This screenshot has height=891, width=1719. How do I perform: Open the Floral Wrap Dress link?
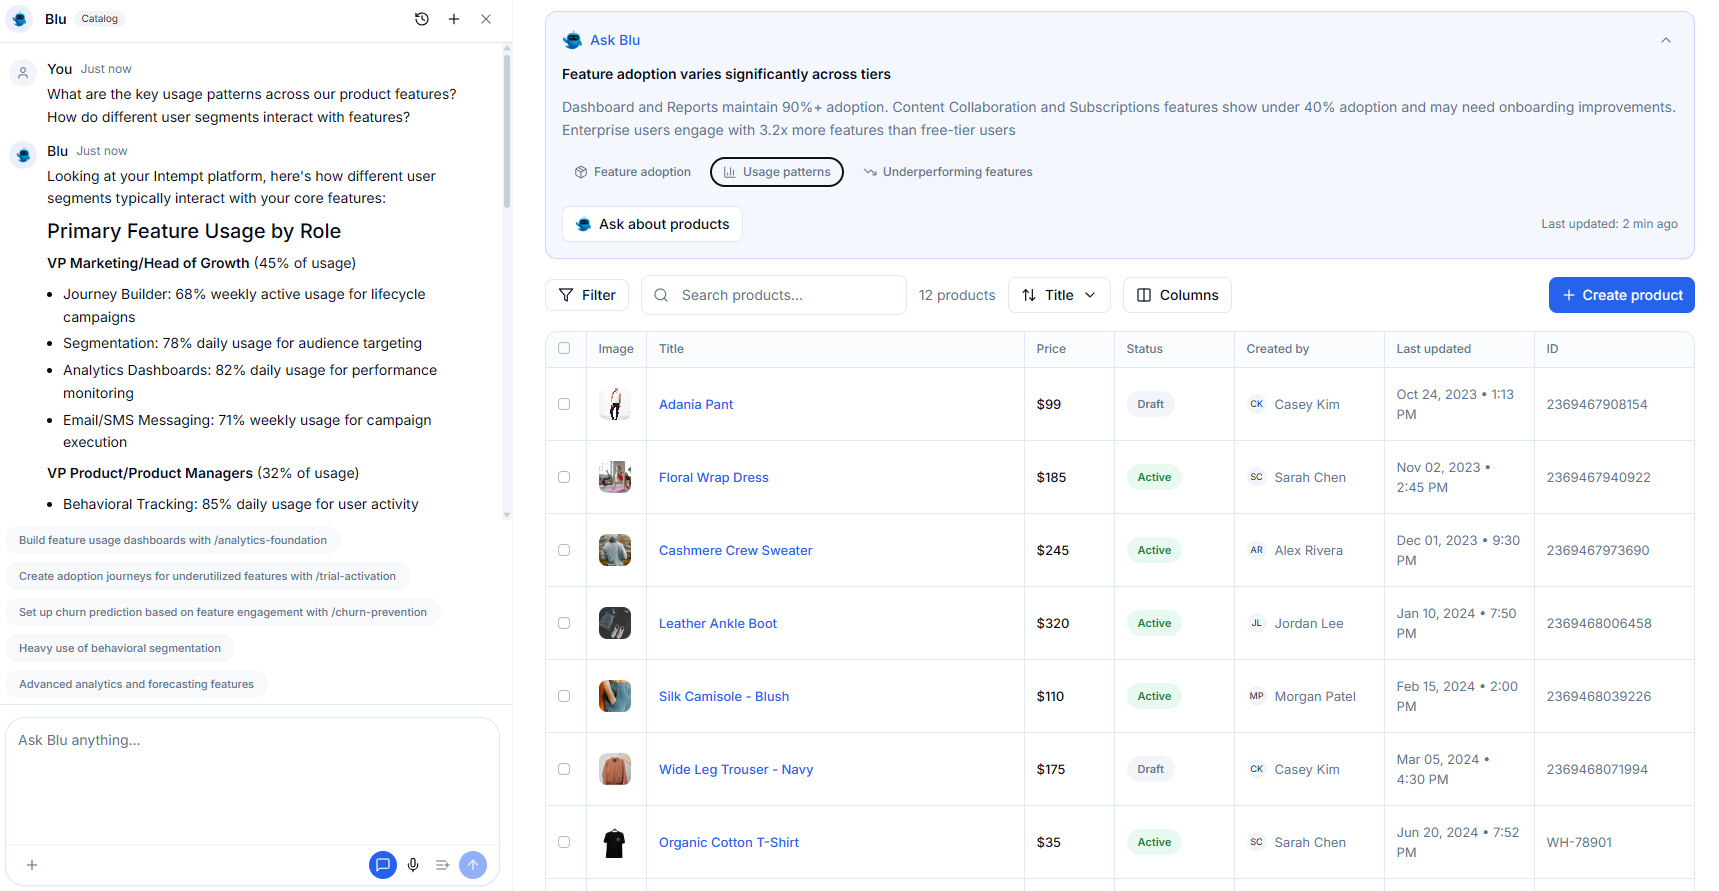pyautogui.click(x=714, y=477)
